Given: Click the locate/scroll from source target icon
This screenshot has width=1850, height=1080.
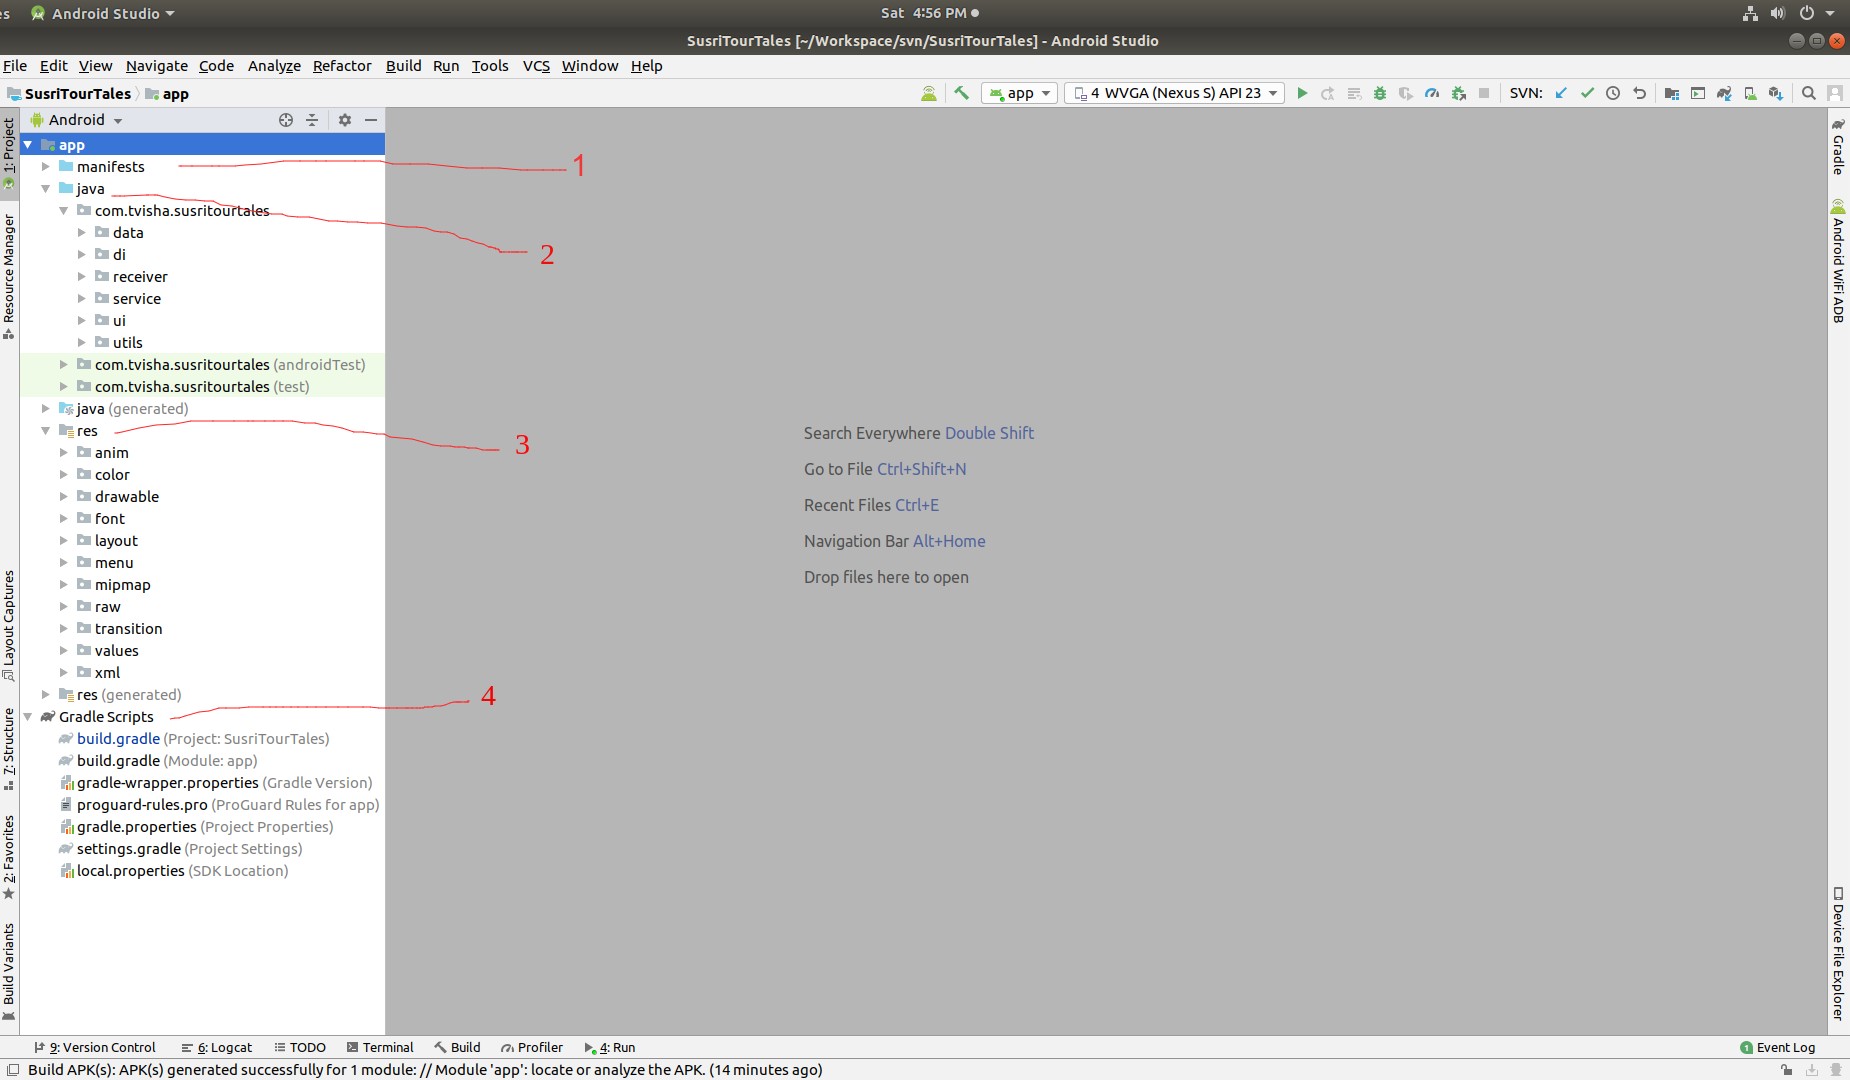Looking at the screenshot, I should click(x=286, y=120).
